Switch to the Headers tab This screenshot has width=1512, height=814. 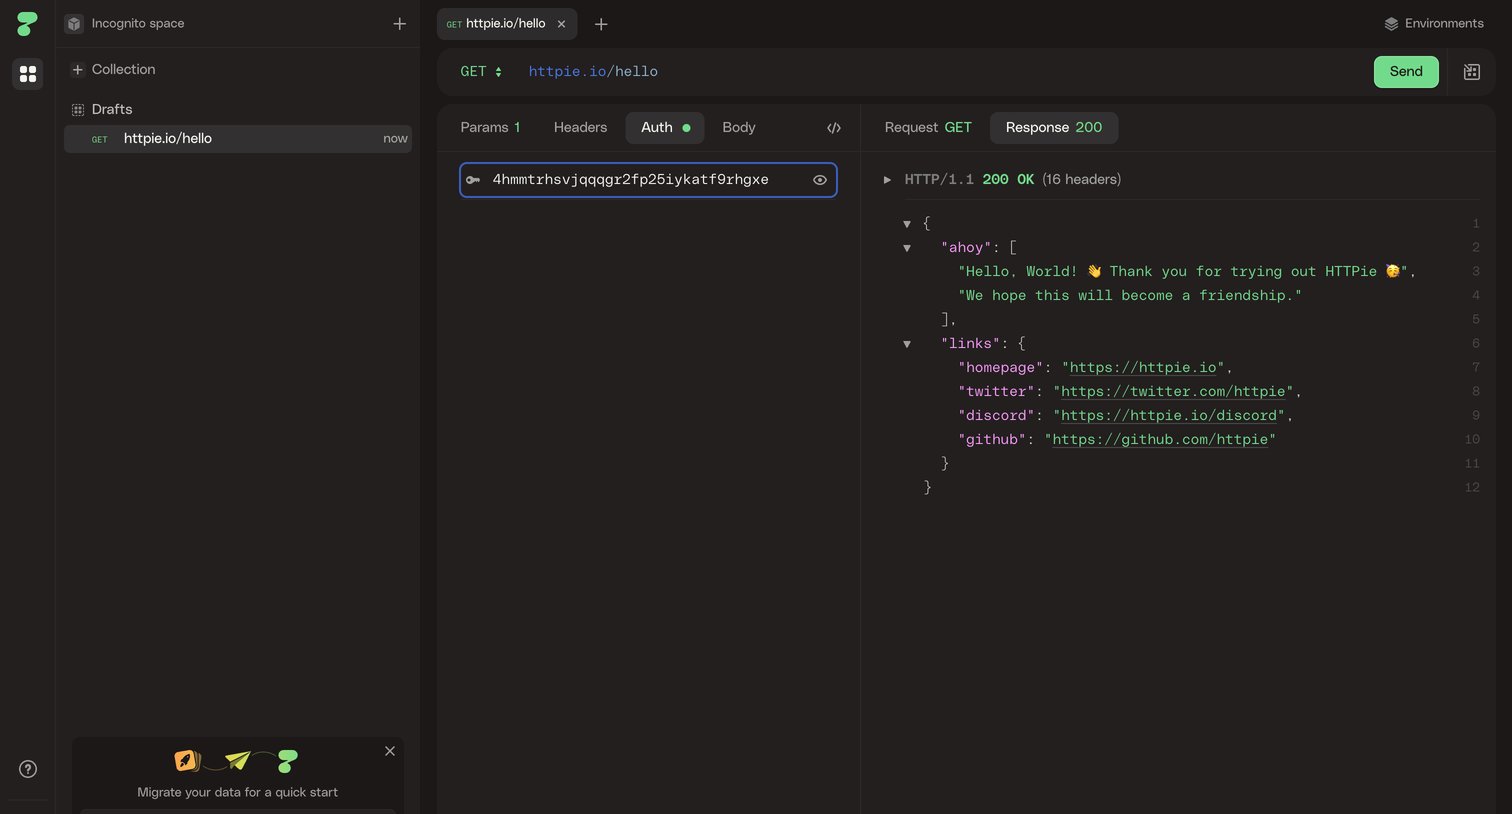(580, 128)
